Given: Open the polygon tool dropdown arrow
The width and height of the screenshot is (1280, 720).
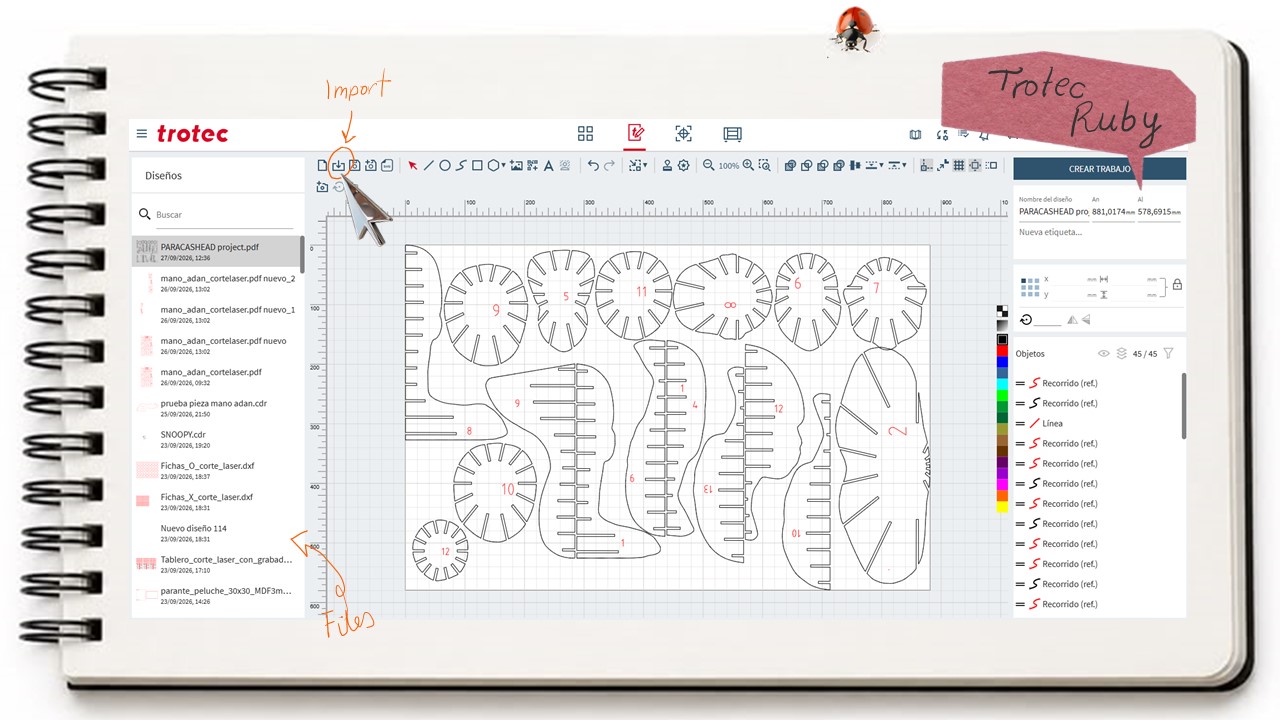Looking at the screenshot, I should (503, 166).
